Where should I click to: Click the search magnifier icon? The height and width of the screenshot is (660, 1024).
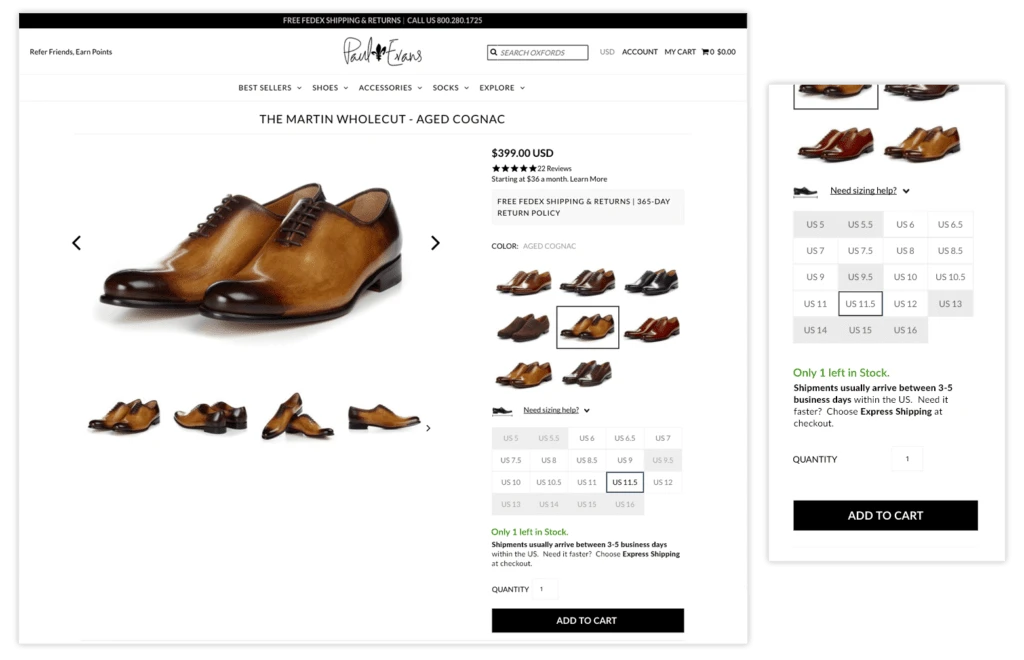pos(493,52)
